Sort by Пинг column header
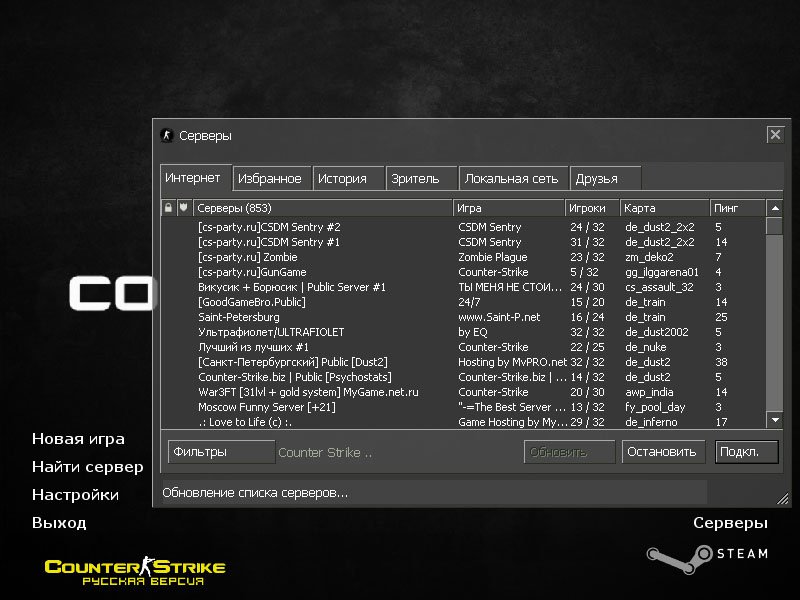Screen dimensions: 800x600 pos(737,208)
